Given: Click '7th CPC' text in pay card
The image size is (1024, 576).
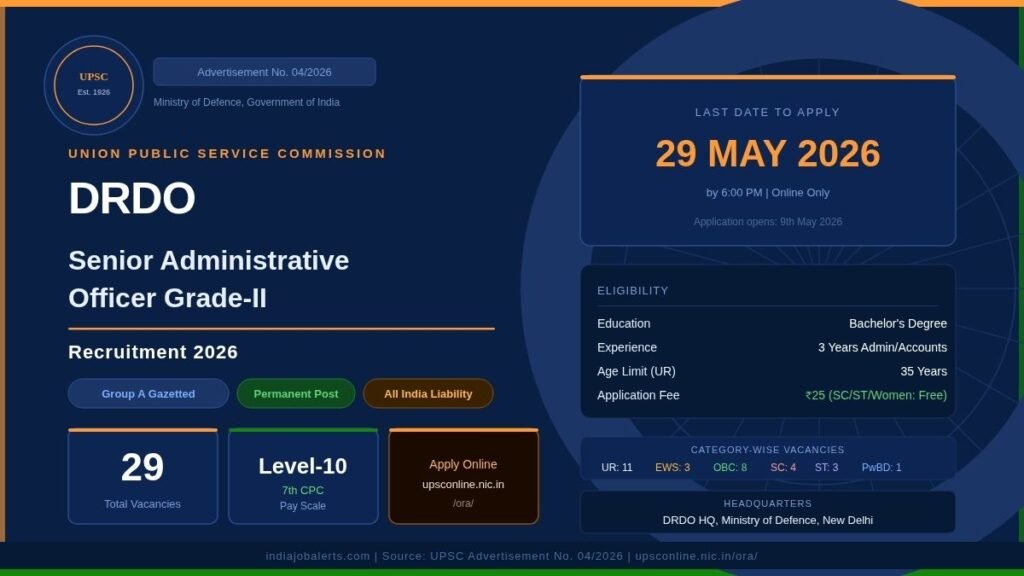Looking at the screenshot, I should point(302,490).
